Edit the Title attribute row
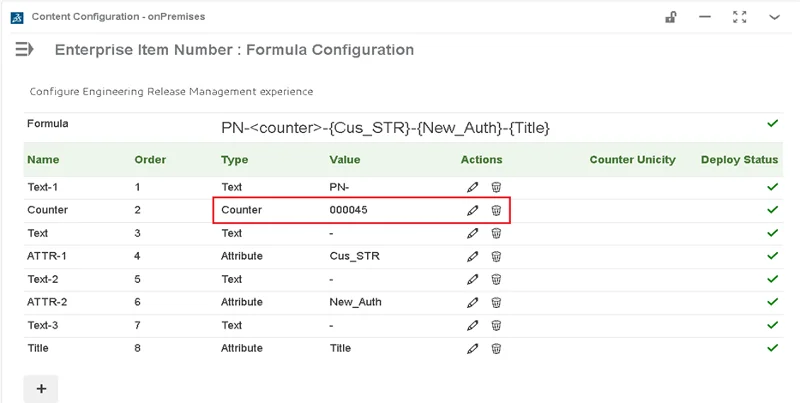The height and width of the screenshot is (403, 800). 473,348
